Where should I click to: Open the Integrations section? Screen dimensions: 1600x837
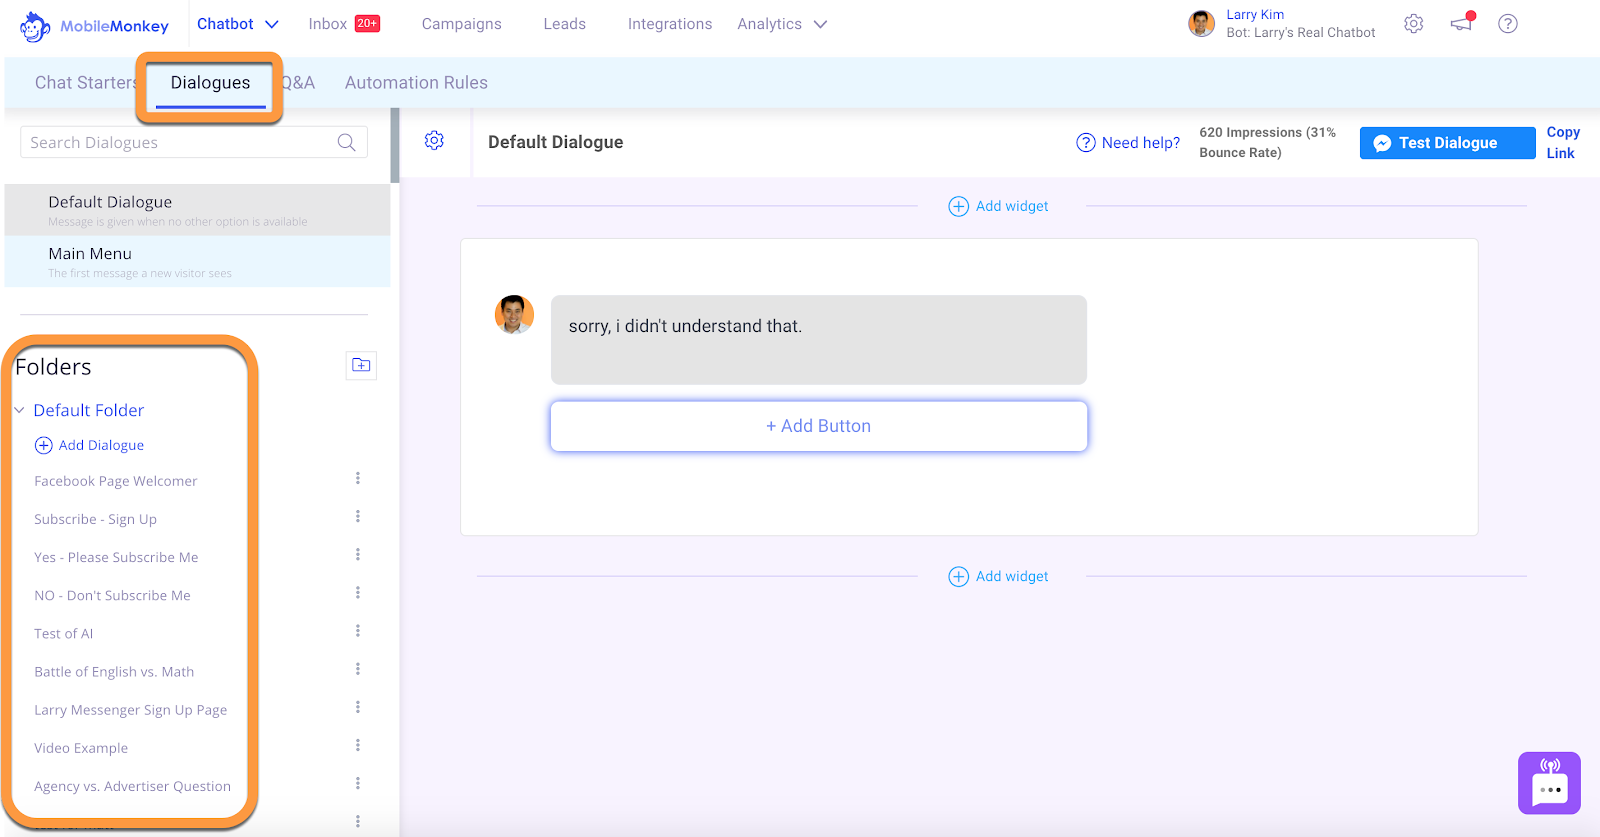[670, 24]
